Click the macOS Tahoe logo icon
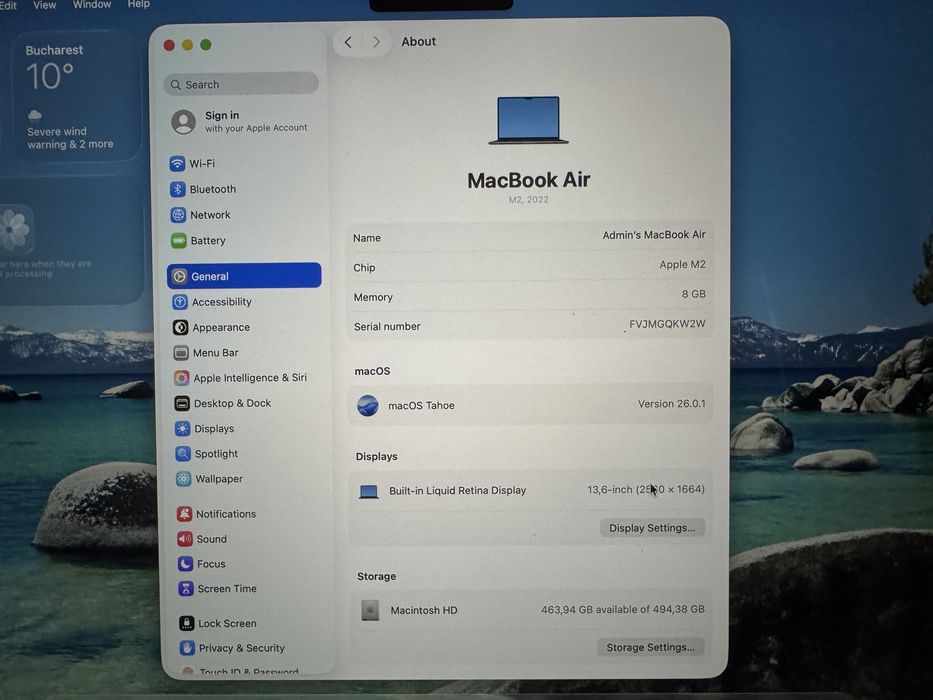The width and height of the screenshot is (933, 700). tap(368, 405)
